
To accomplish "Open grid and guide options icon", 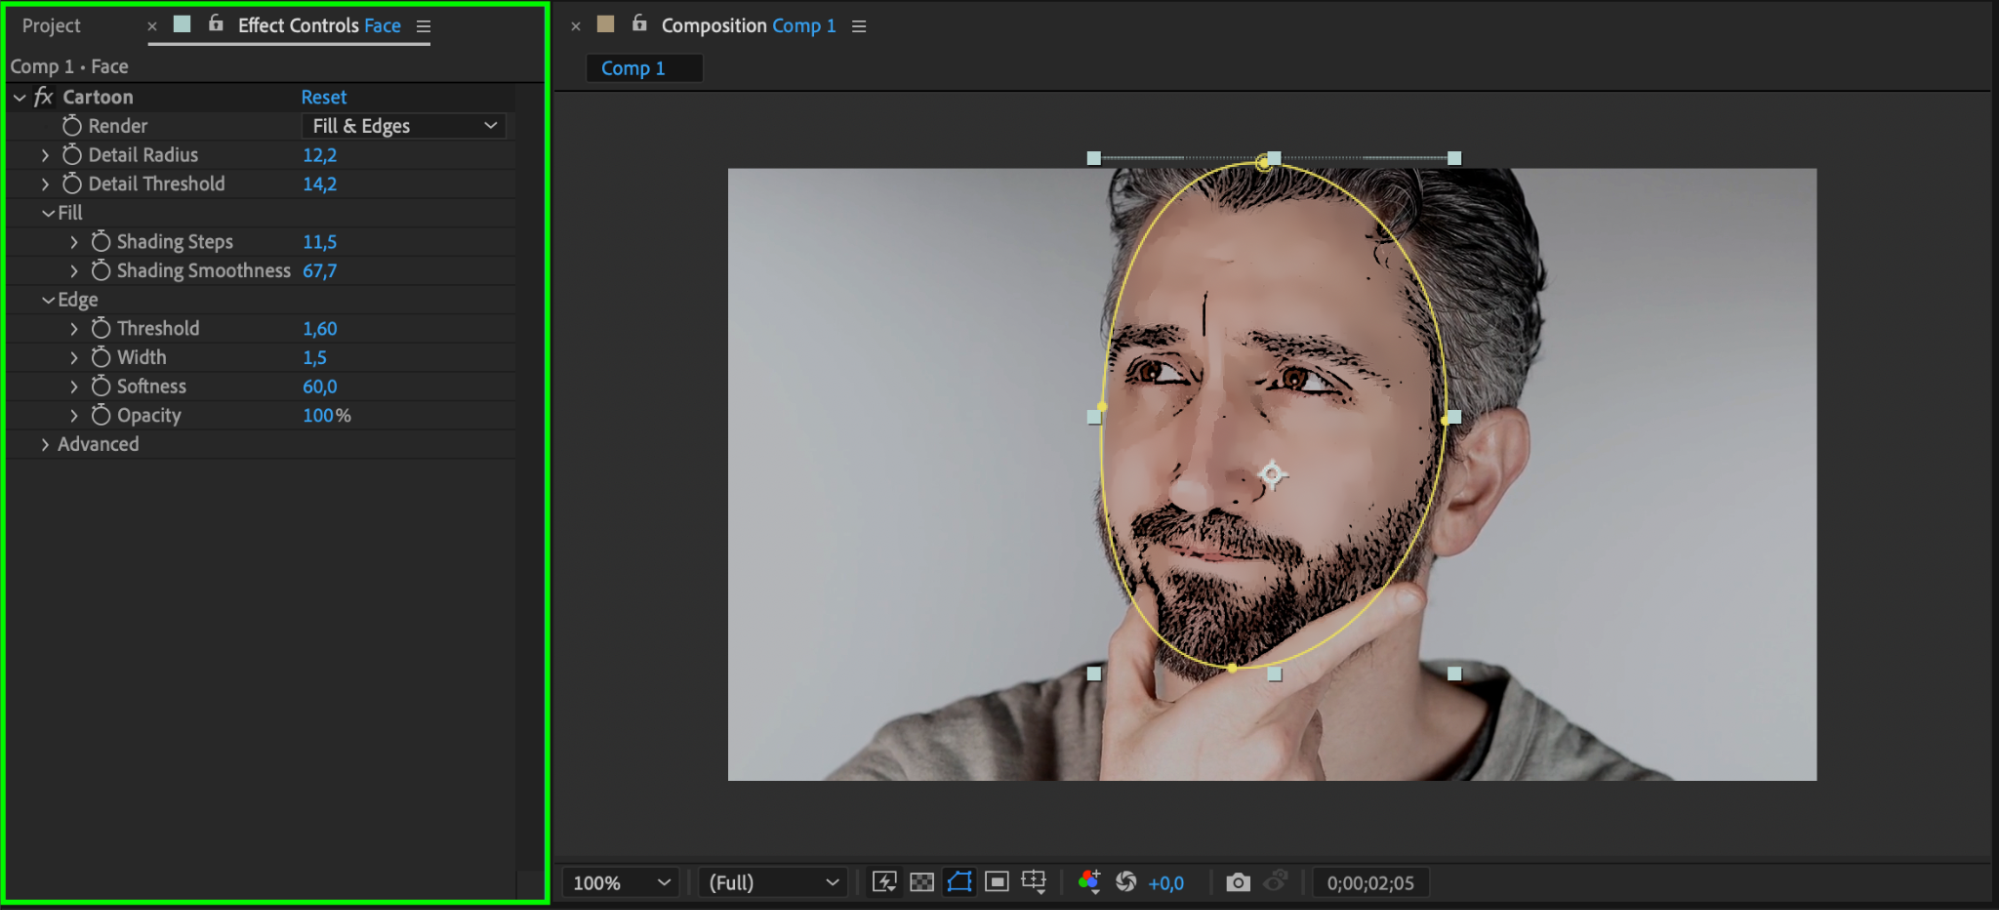I will point(1034,882).
